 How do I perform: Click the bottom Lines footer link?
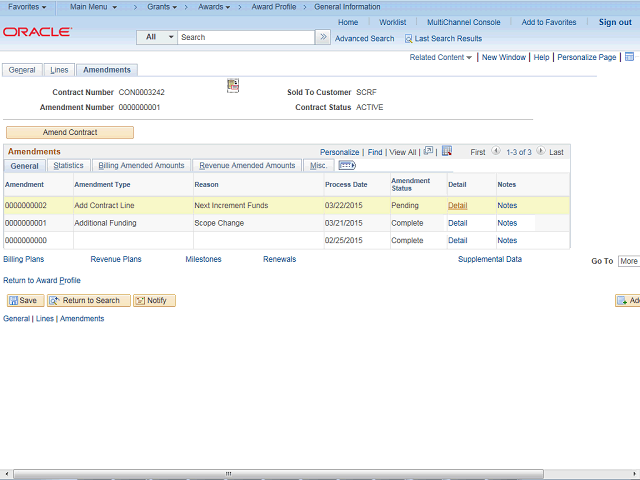point(44,319)
